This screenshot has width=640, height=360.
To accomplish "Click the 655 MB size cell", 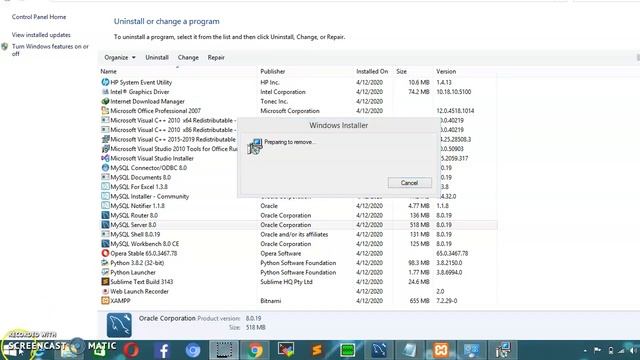I will (419, 301).
